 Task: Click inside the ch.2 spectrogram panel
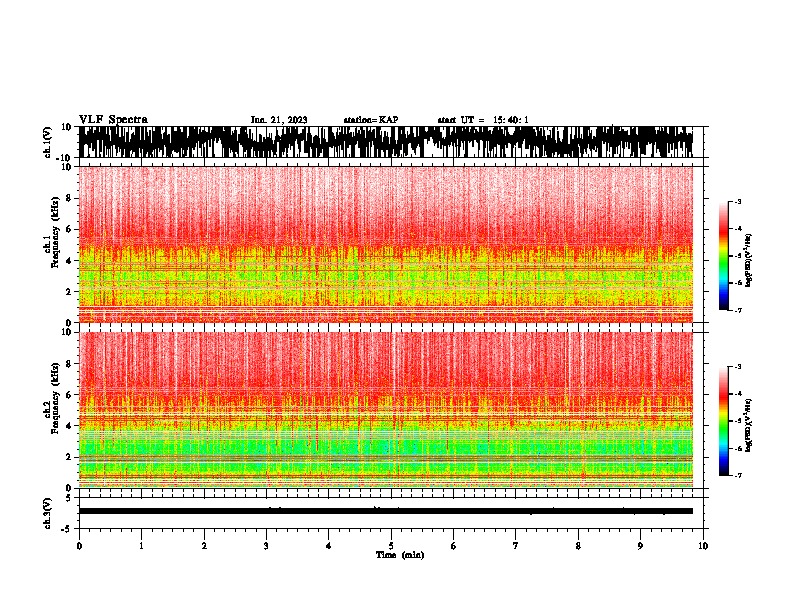pyautogui.click(x=386, y=410)
